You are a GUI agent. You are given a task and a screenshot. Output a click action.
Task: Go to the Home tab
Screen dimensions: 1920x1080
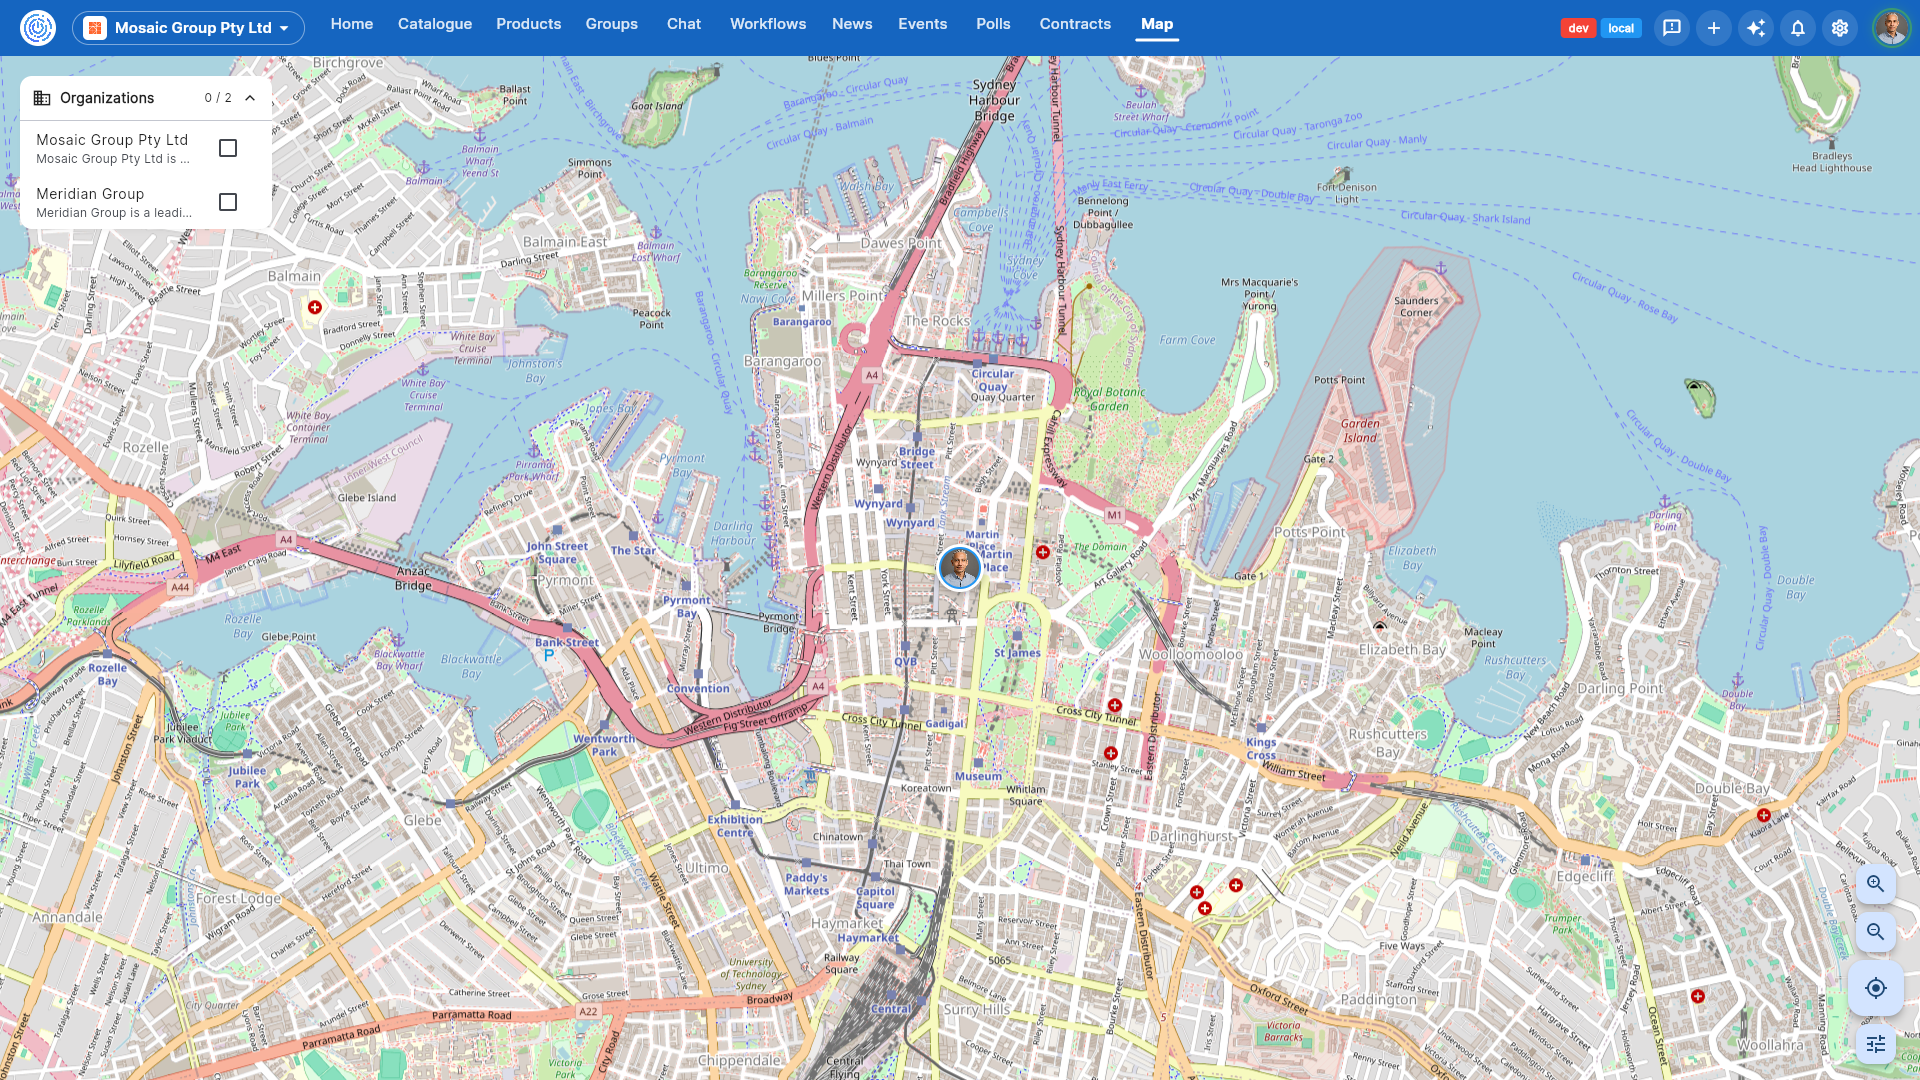pyautogui.click(x=352, y=24)
